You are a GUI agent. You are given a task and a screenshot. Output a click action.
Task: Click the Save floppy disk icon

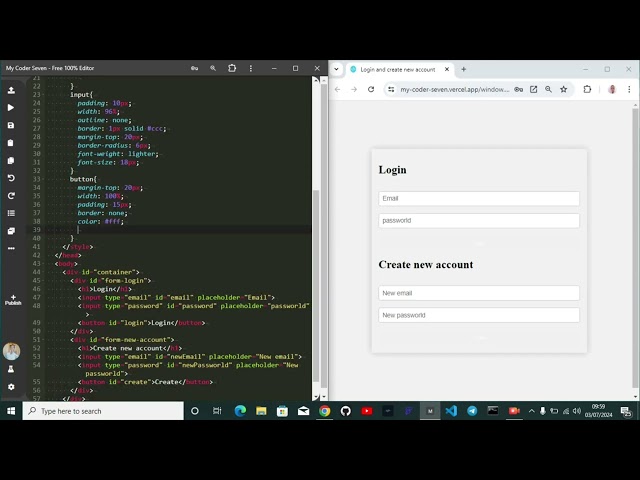[x=11, y=125]
